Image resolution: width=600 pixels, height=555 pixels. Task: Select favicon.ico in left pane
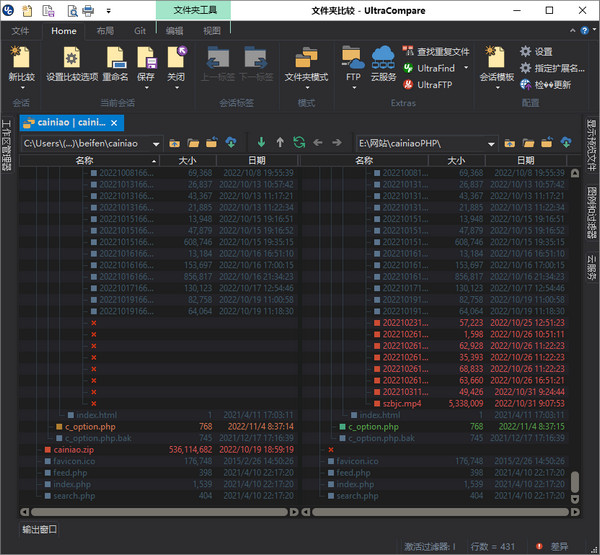coord(74,461)
